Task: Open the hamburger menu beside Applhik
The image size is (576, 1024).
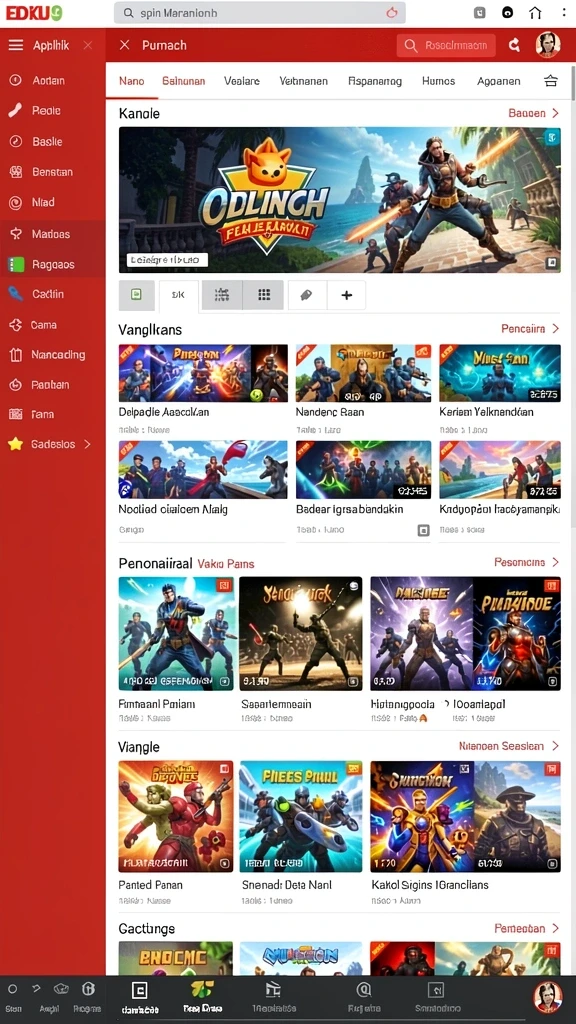Action: coord(15,45)
